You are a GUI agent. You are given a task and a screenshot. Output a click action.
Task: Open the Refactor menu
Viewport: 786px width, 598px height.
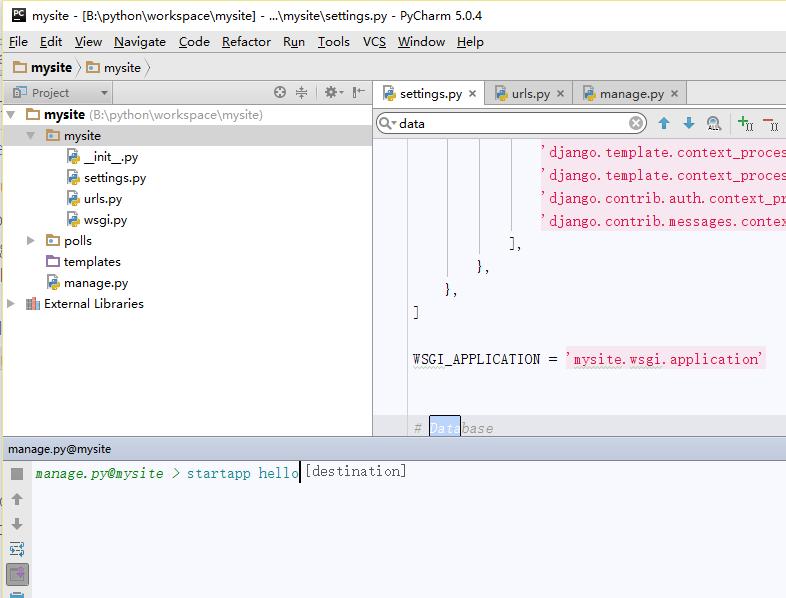coord(246,42)
